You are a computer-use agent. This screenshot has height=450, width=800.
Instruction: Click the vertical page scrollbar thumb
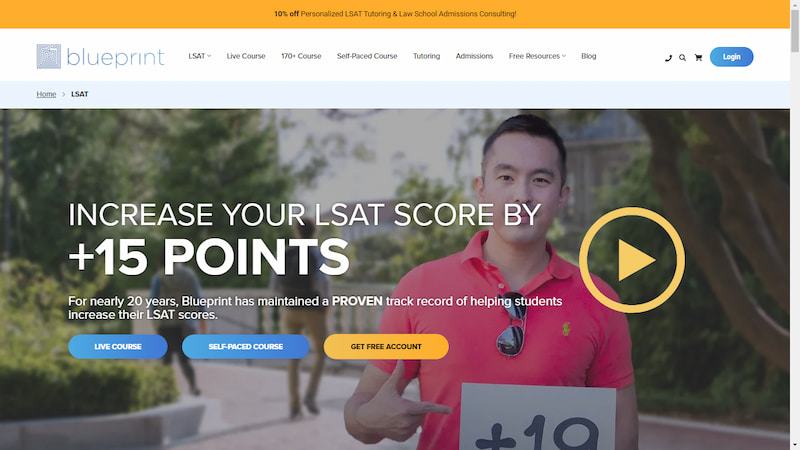coord(795,31)
